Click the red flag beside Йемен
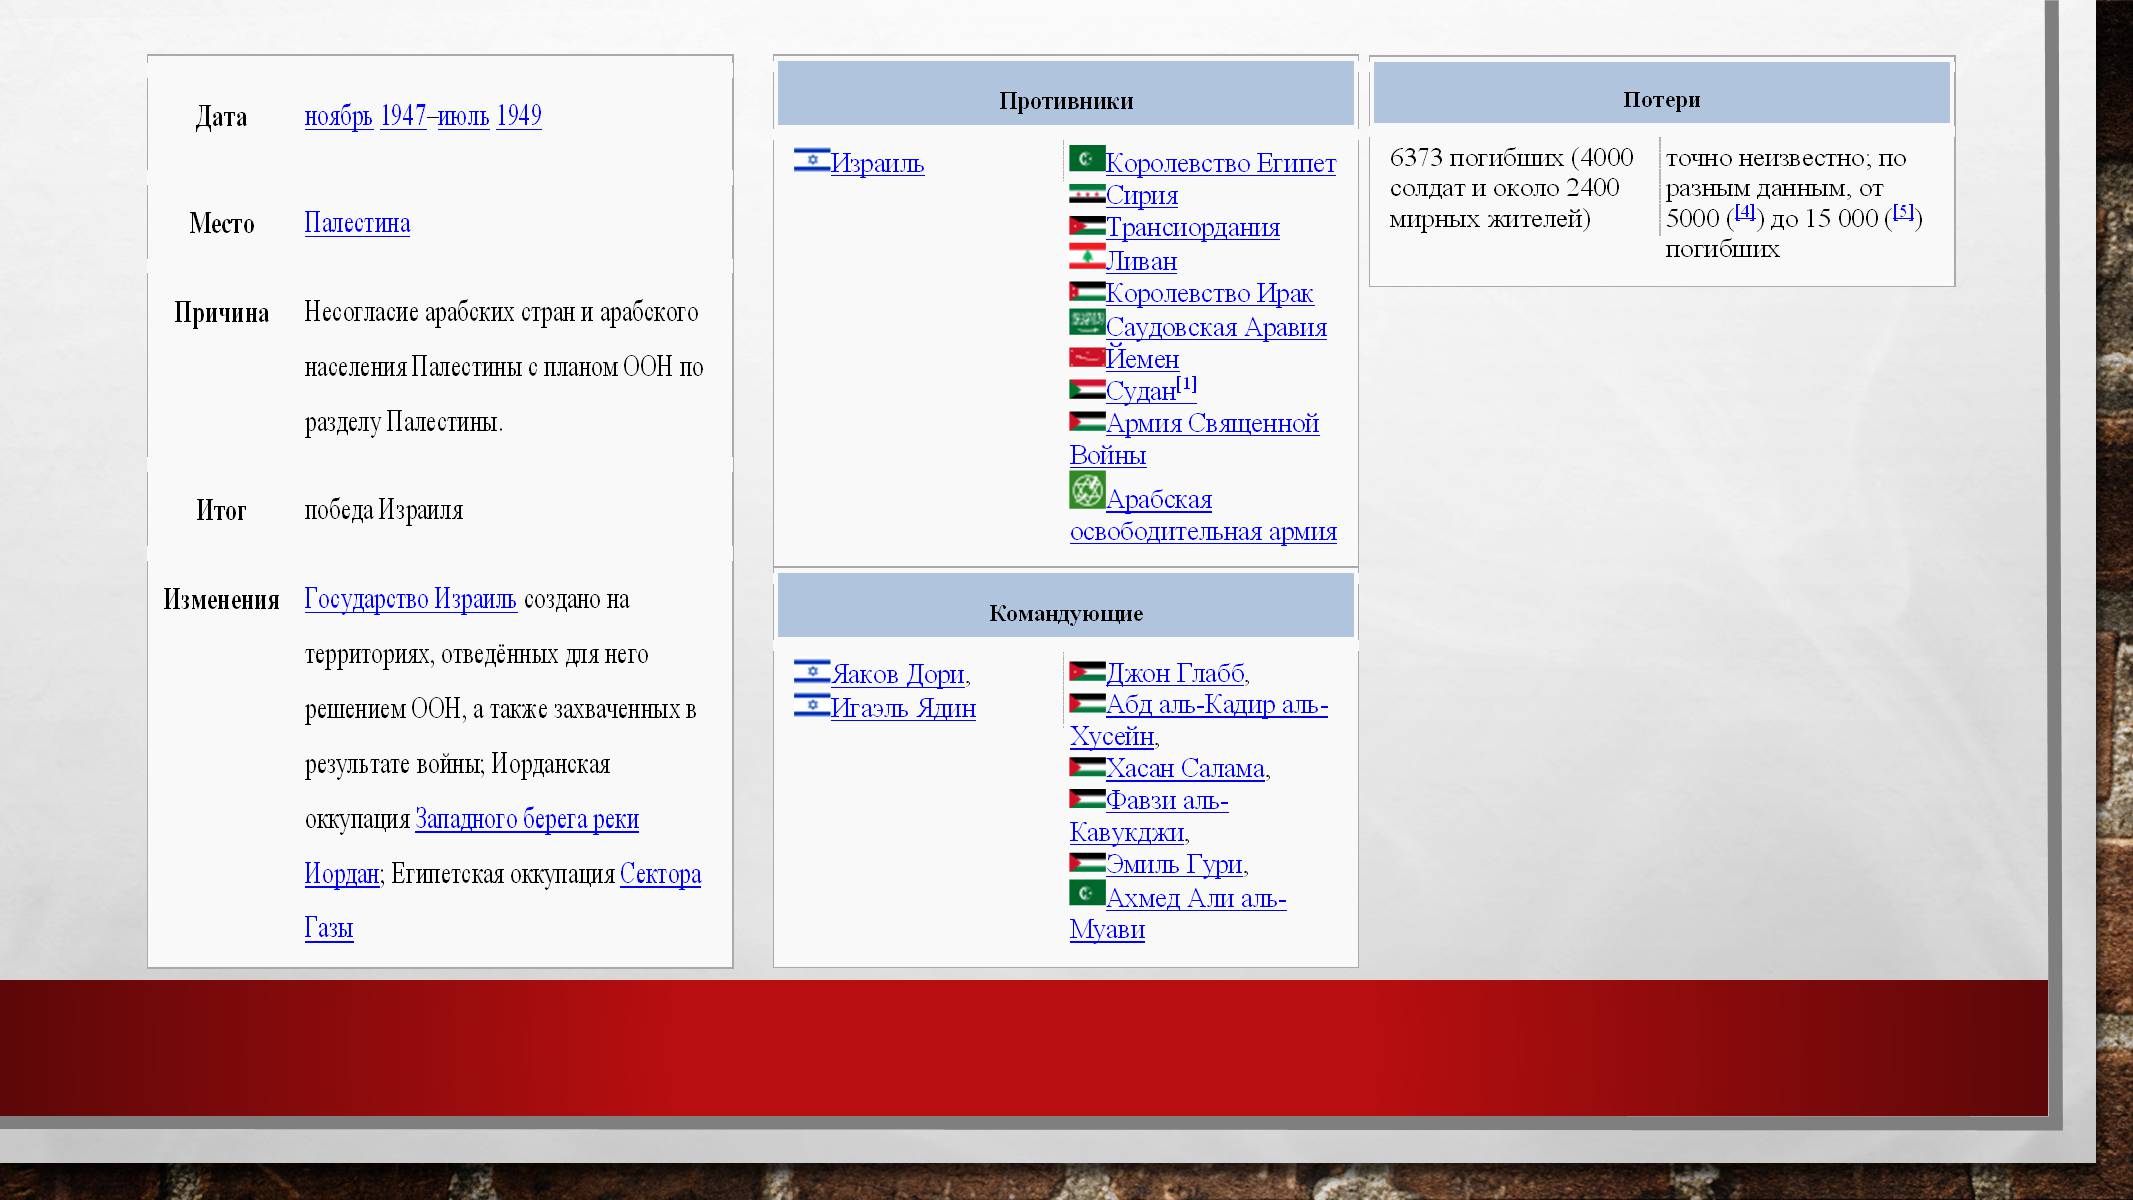2133x1200 pixels. coord(1087,357)
